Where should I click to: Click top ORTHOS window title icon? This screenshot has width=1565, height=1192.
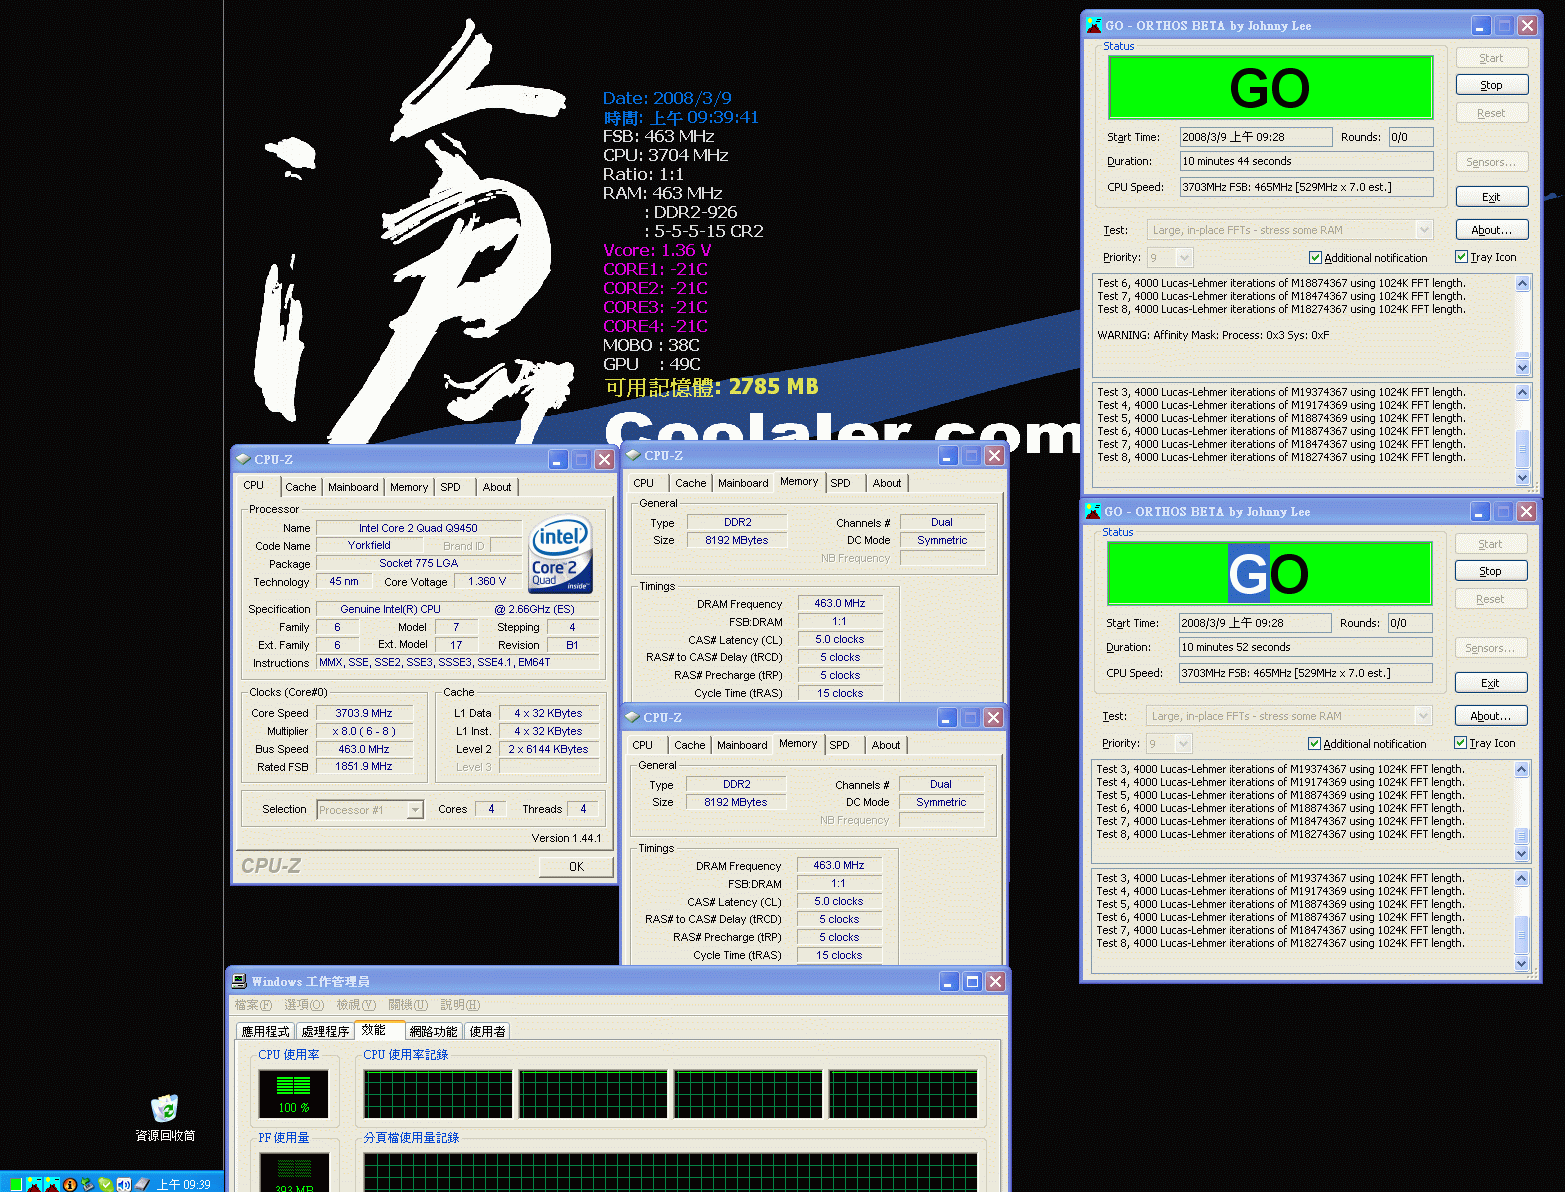pos(1094,25)
